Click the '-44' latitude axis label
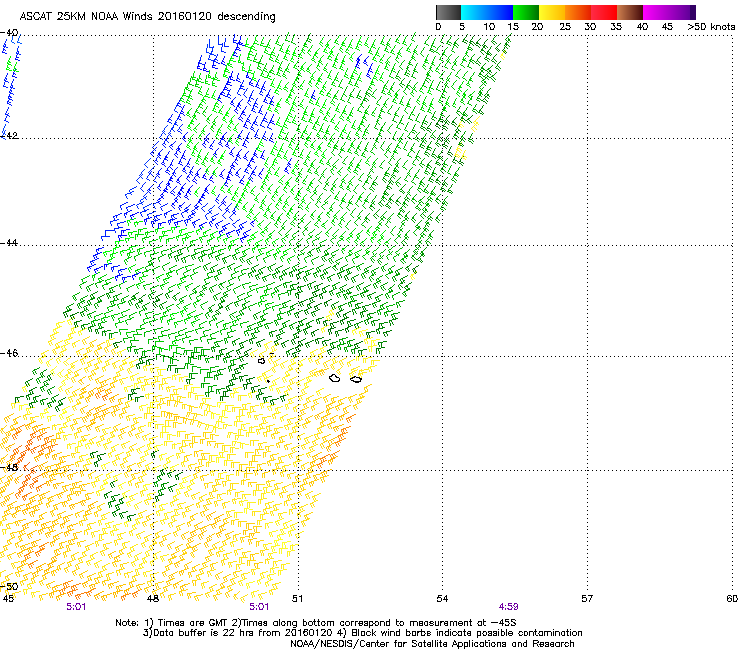The image size is (740, 650). (x=9, y=243)
